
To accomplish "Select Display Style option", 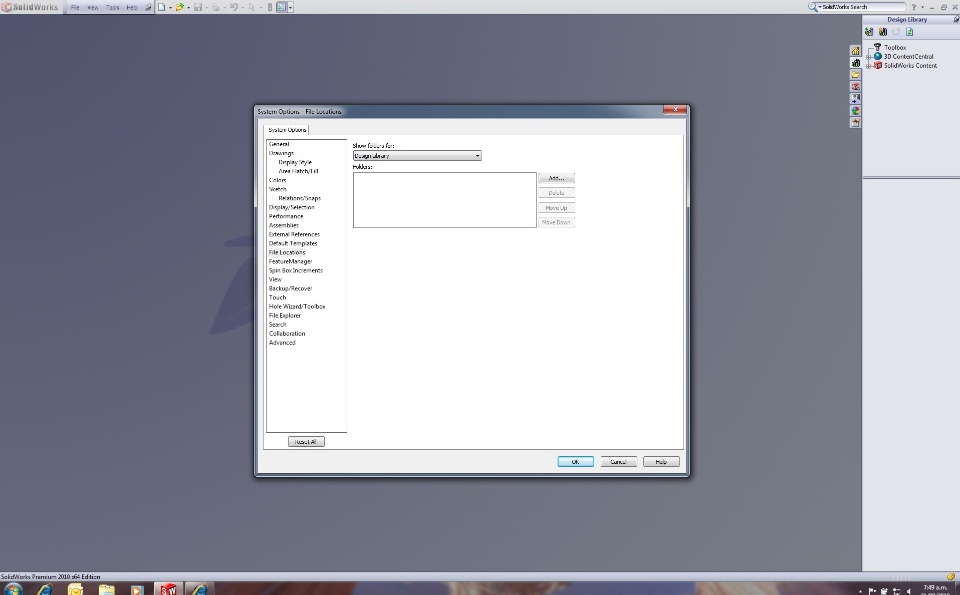I will coord(295,162).
